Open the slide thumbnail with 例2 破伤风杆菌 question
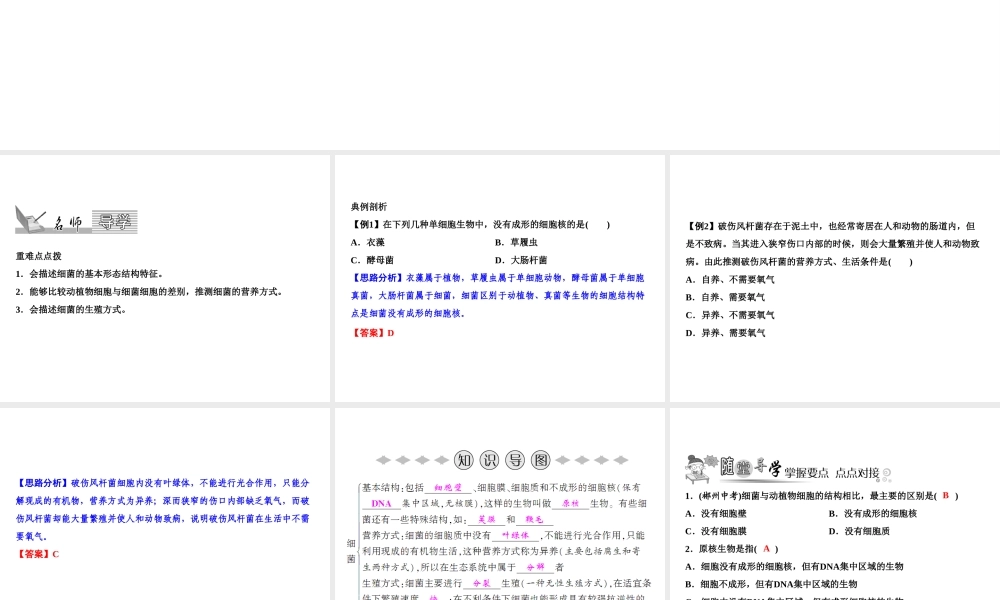The height and width of the screenshot is (600, 1000). [x=835, y=279]
